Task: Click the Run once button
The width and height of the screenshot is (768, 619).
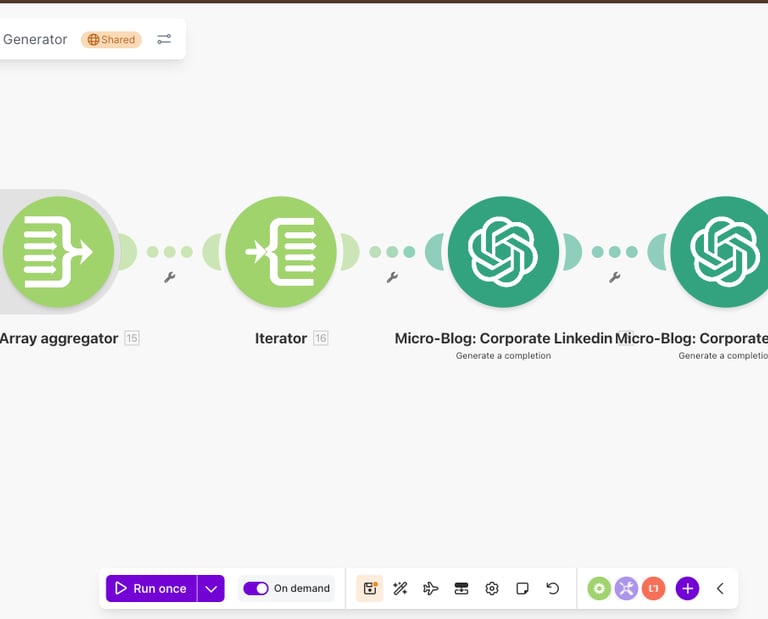Action: [x=151, y=588]
